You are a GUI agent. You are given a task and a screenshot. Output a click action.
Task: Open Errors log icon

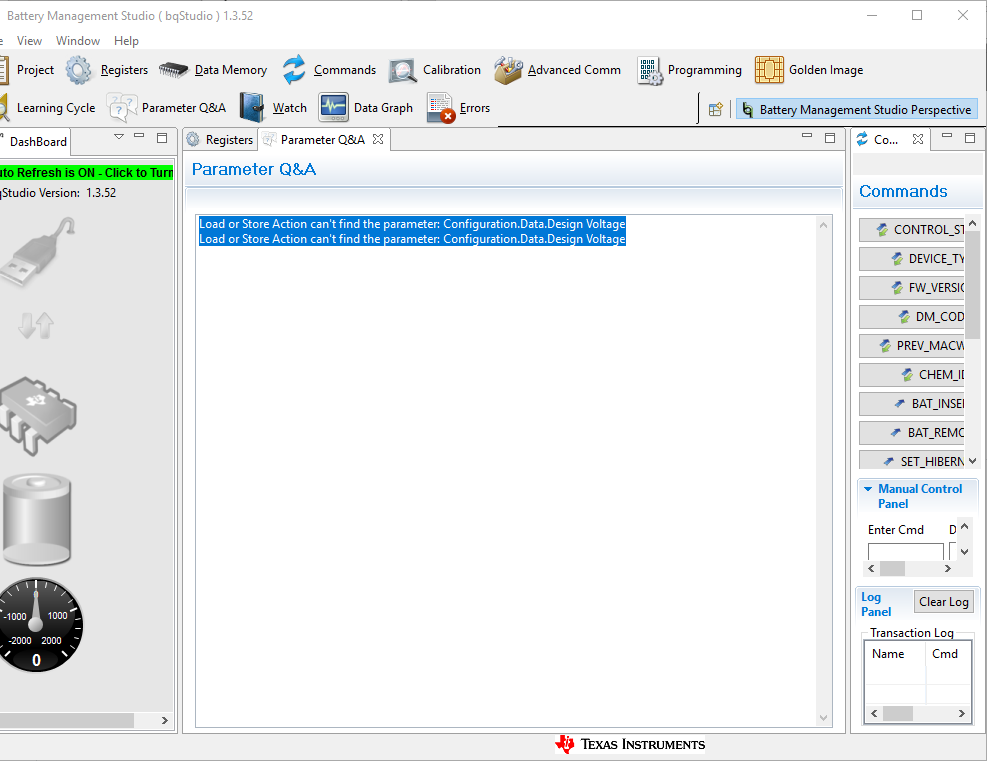pyautogui.click(x=441, y=108)
